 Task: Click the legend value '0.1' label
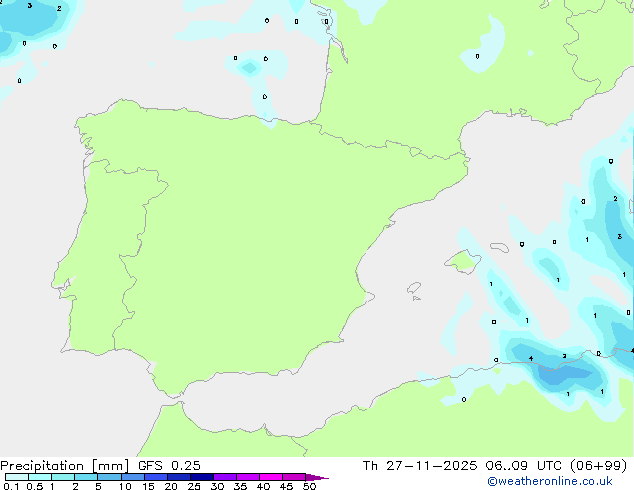(11, 486)
